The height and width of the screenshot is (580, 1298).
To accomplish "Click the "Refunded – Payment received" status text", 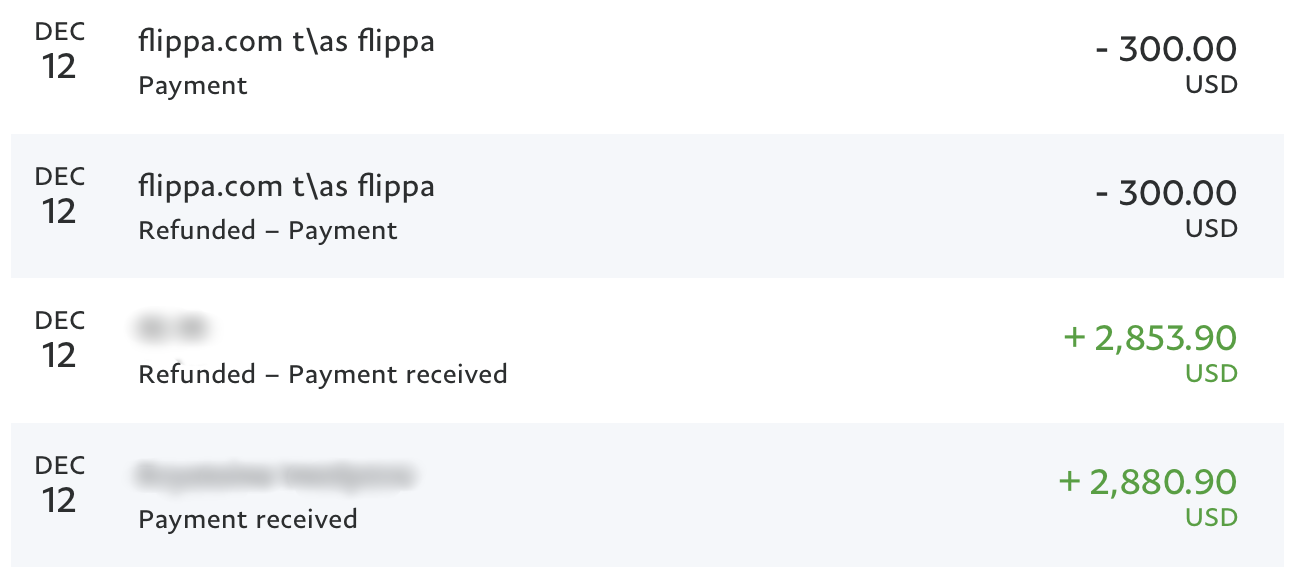I will (323, 375).
